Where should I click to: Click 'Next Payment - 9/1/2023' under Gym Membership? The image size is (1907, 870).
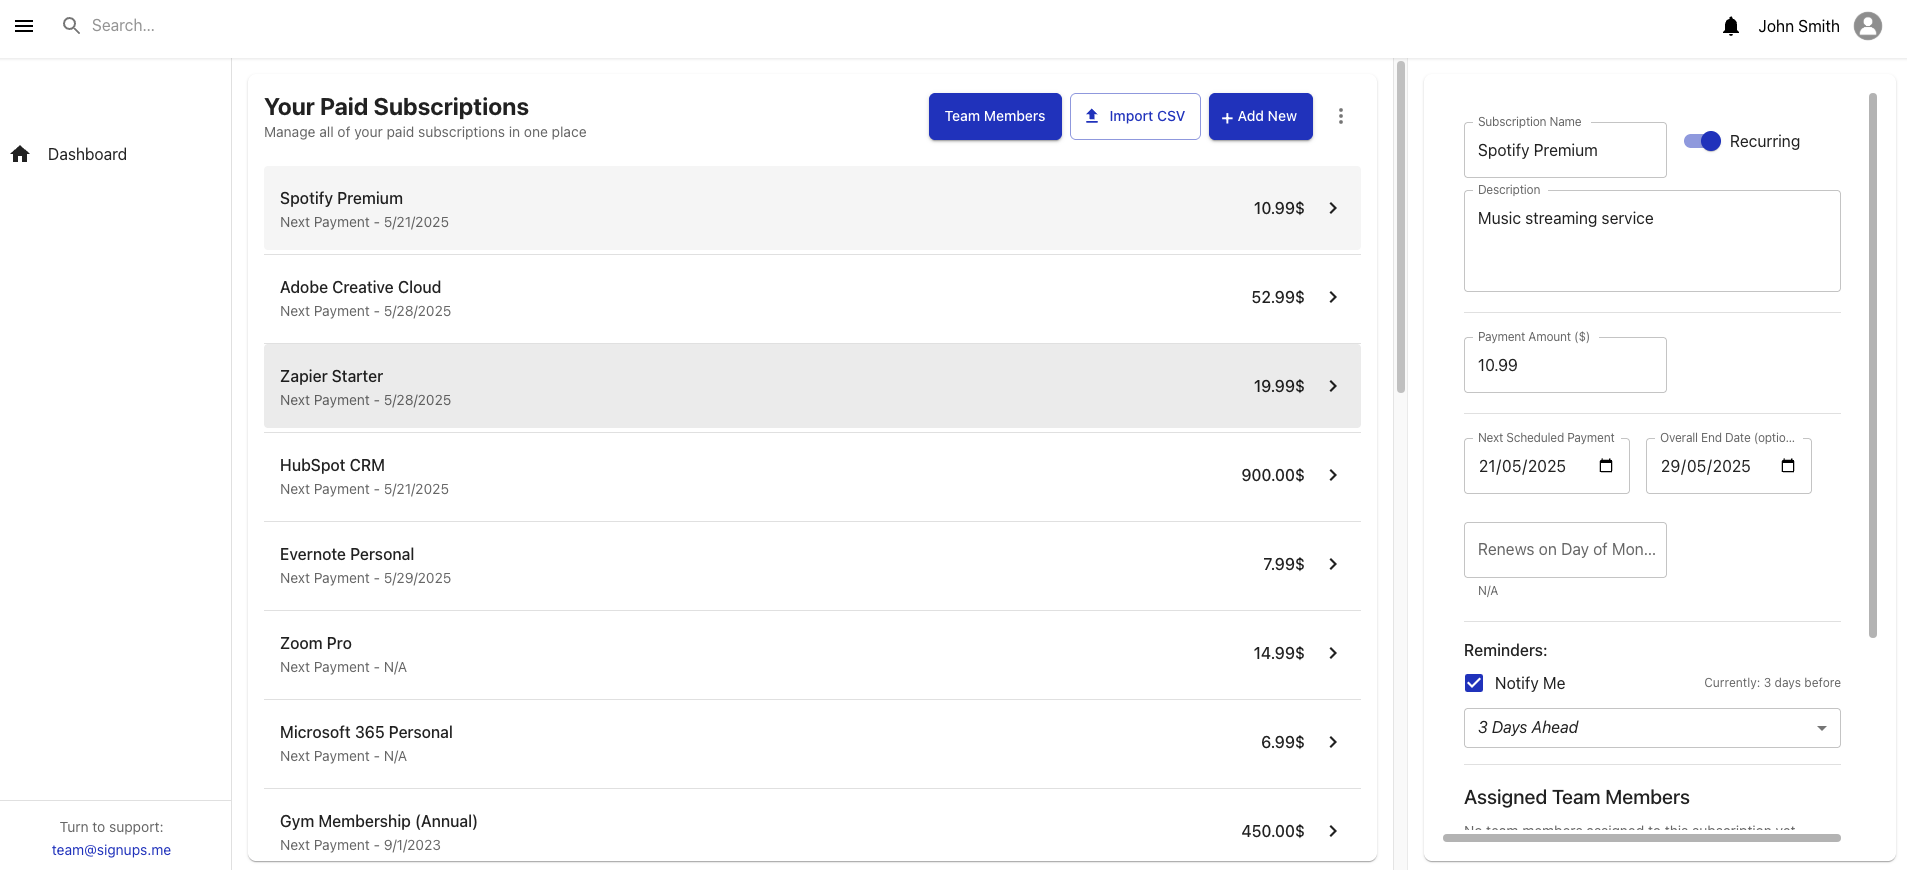360,845
